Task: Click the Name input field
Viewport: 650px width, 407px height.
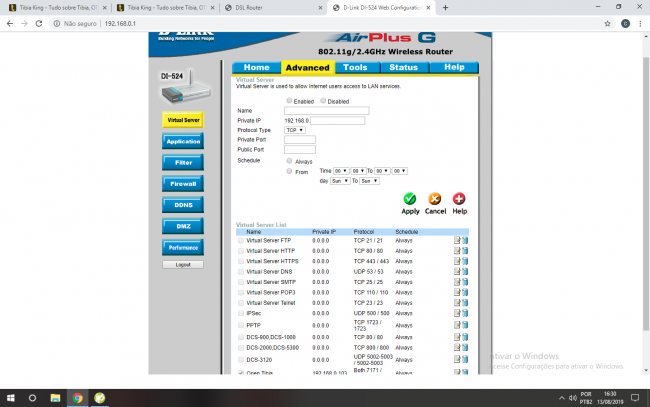Action: click(x=327, y=111)
